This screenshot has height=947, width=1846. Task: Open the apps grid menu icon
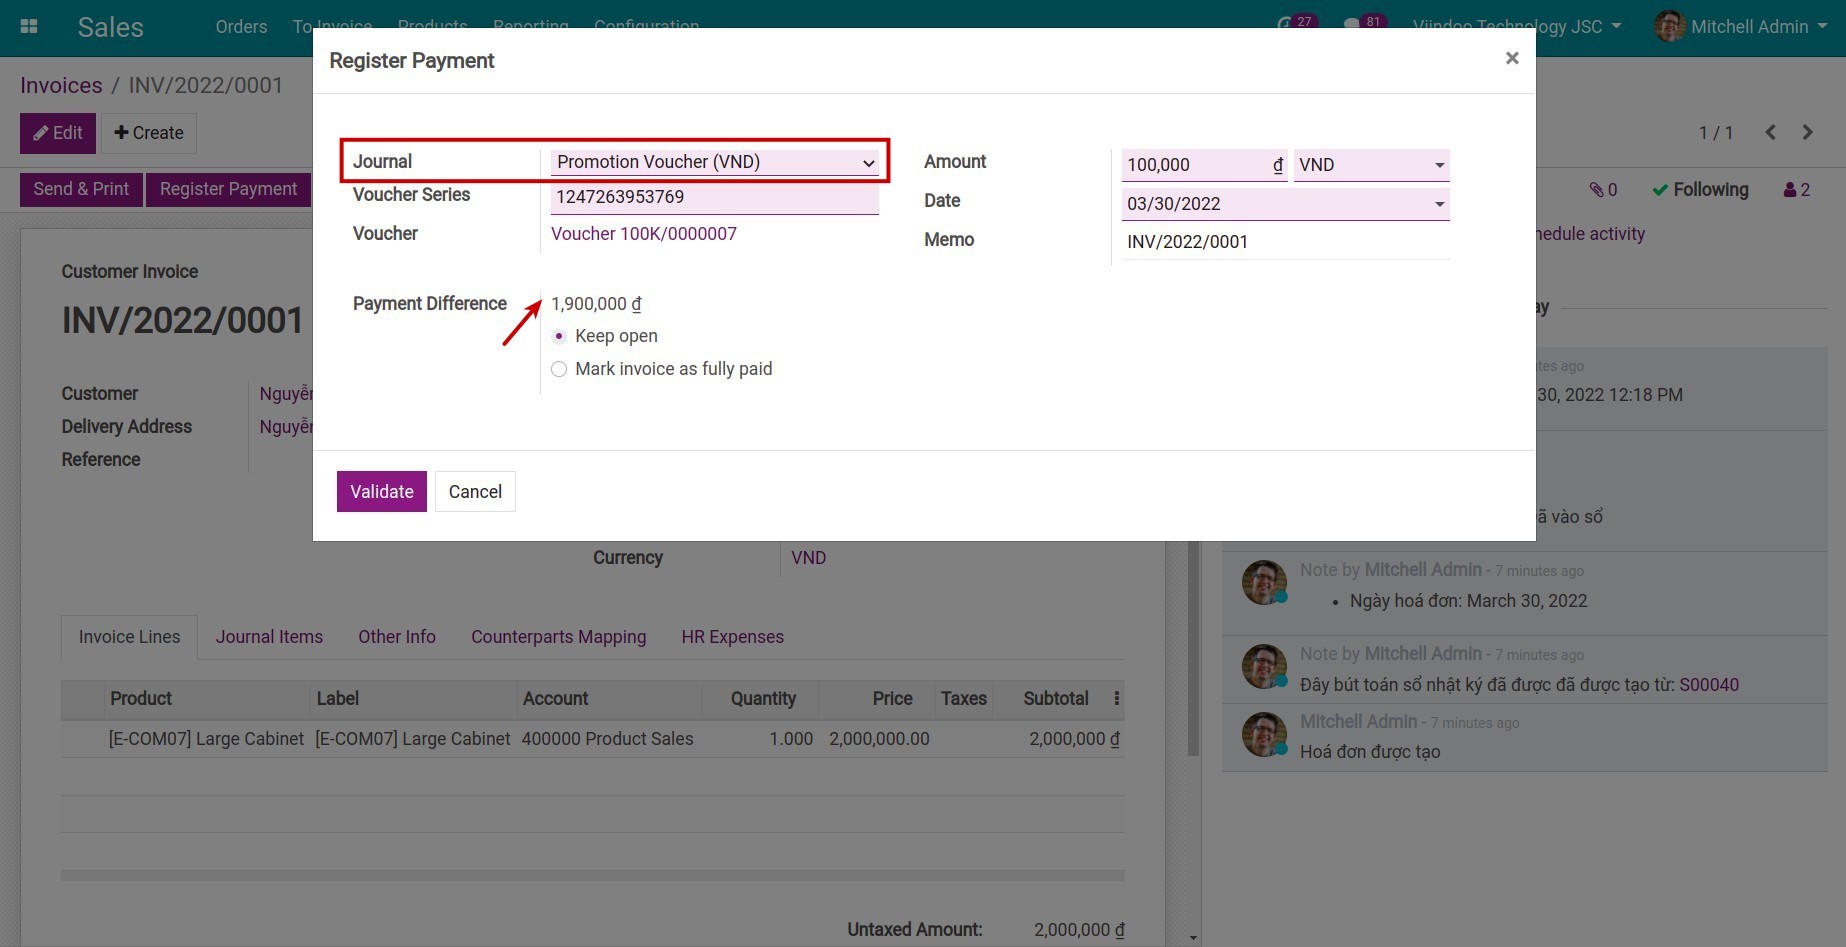point(29,27)
